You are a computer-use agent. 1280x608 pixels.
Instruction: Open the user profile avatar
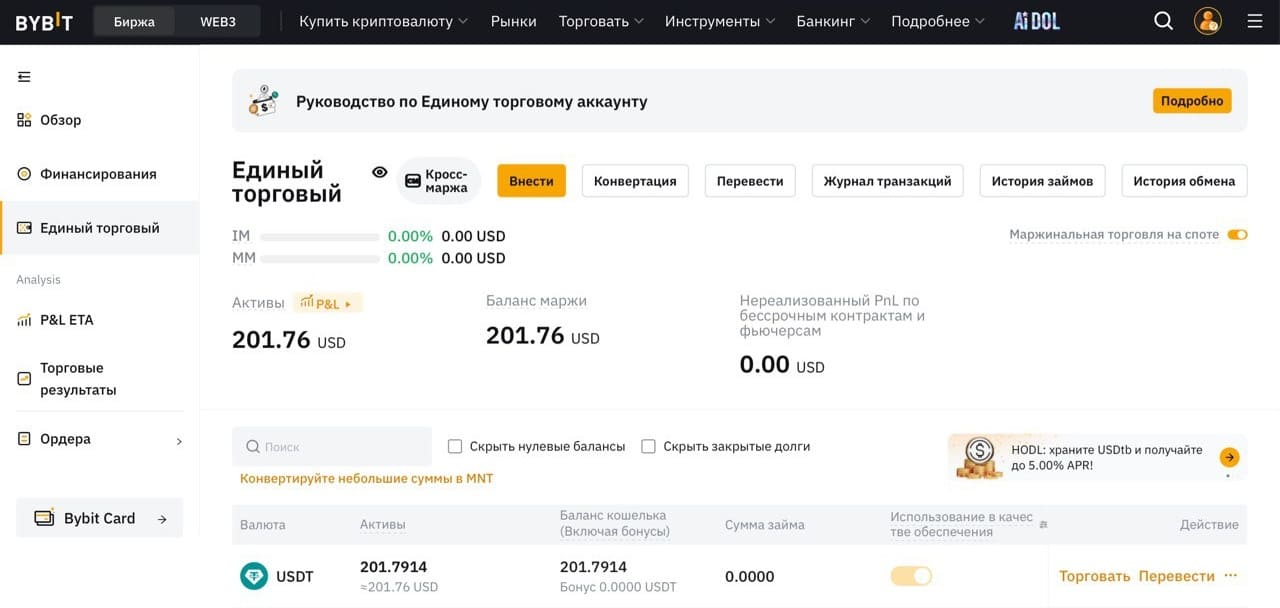click(x=1208, y=21)
